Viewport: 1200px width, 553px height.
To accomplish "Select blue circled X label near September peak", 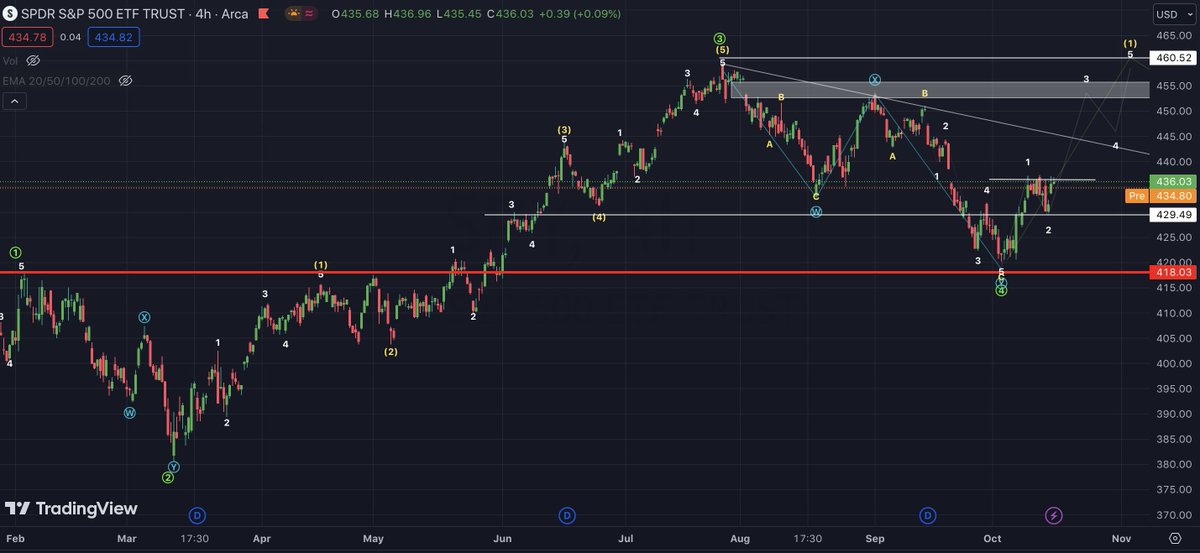I will (874, 80).
